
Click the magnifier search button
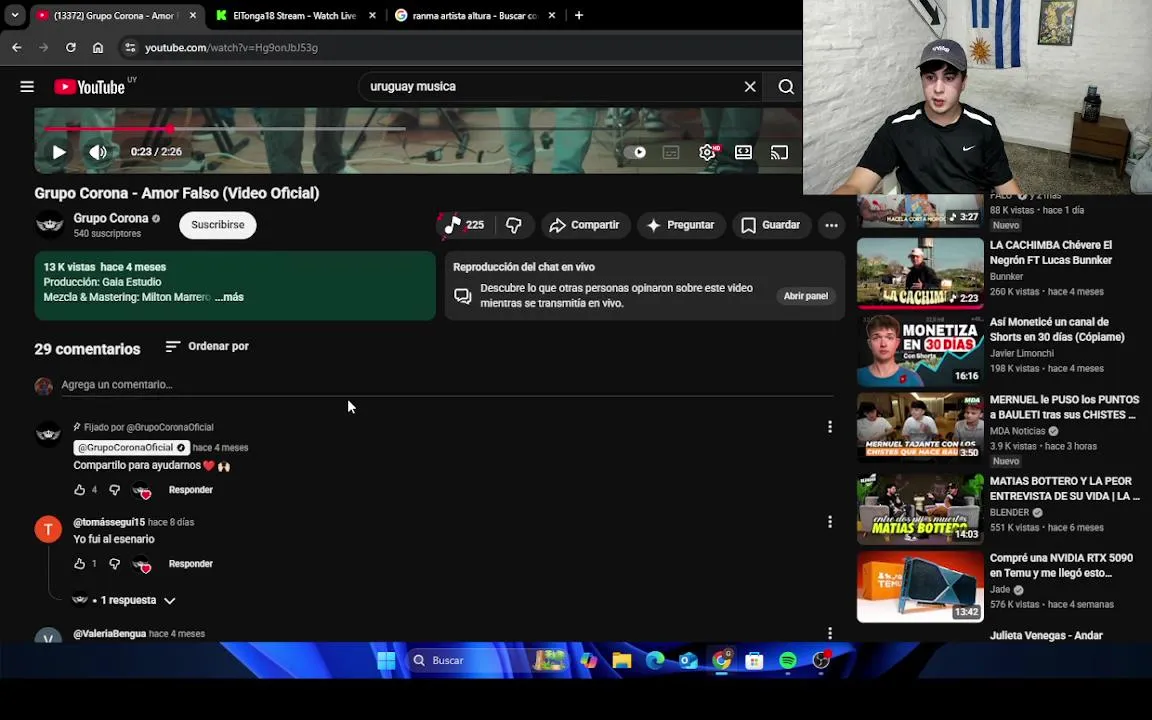(785, 87)
